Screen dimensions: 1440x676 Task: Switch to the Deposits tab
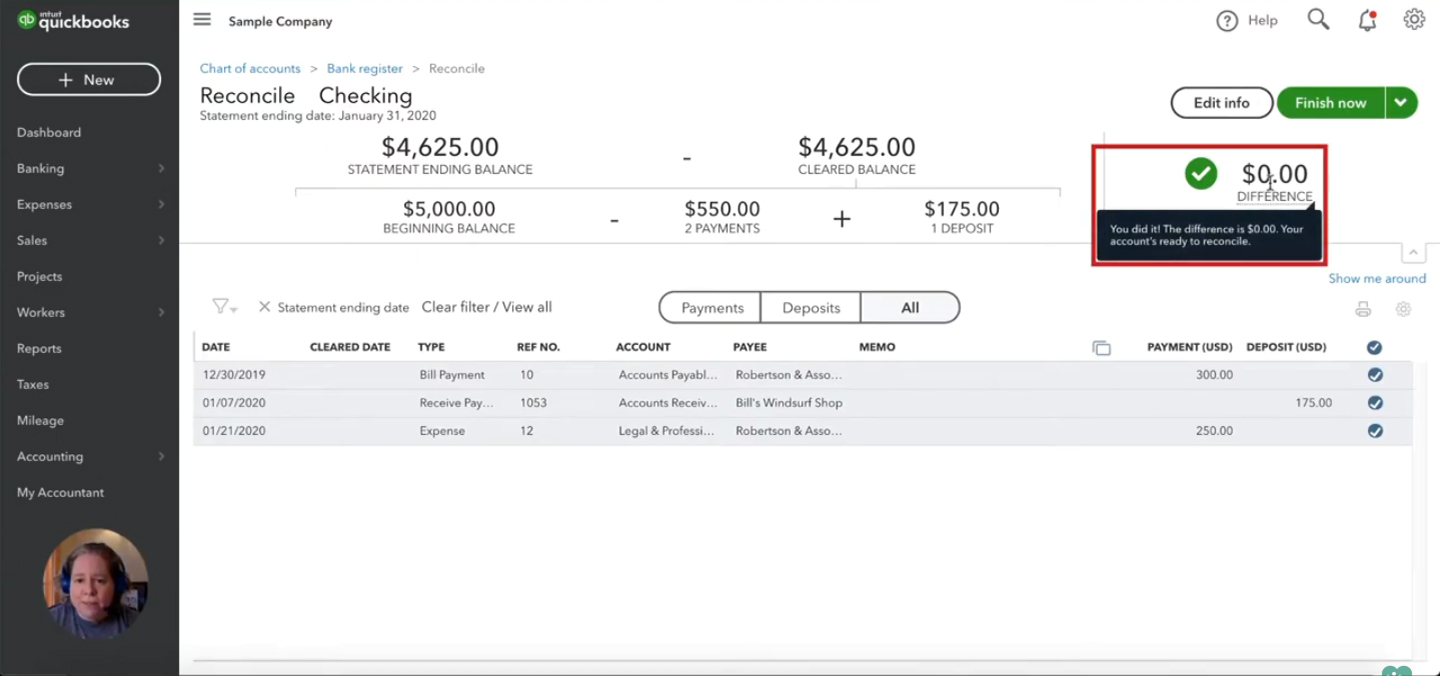811,308
